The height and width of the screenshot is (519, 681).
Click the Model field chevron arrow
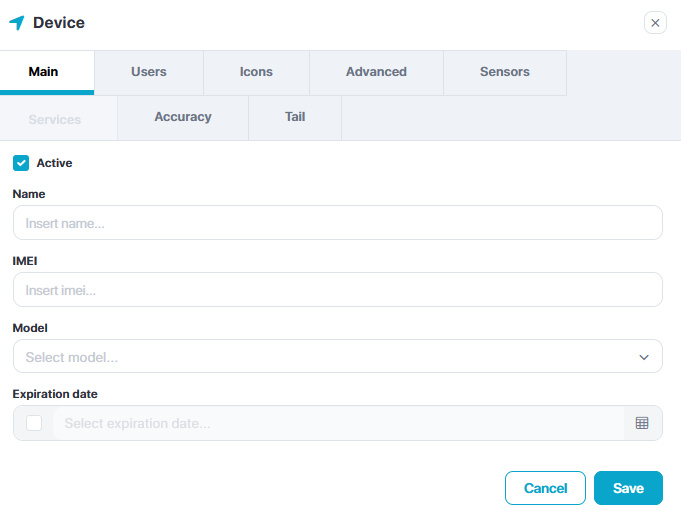click(643, 357)
